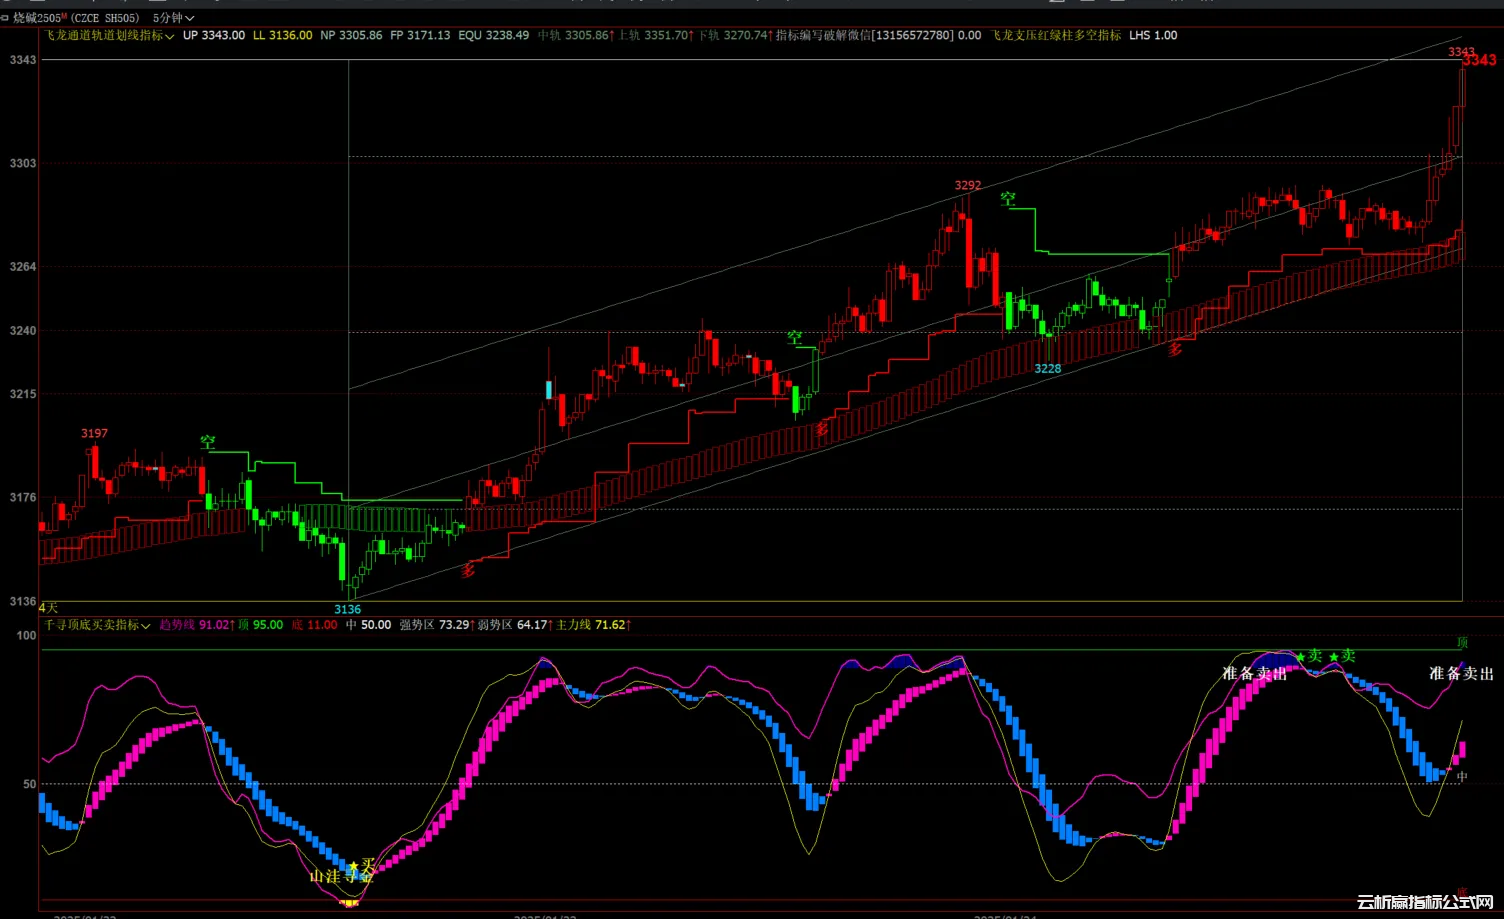Click the small icon left of 烧碱2505
The width and height of the screenshot is (1504, 919).
tap(5, 18)
